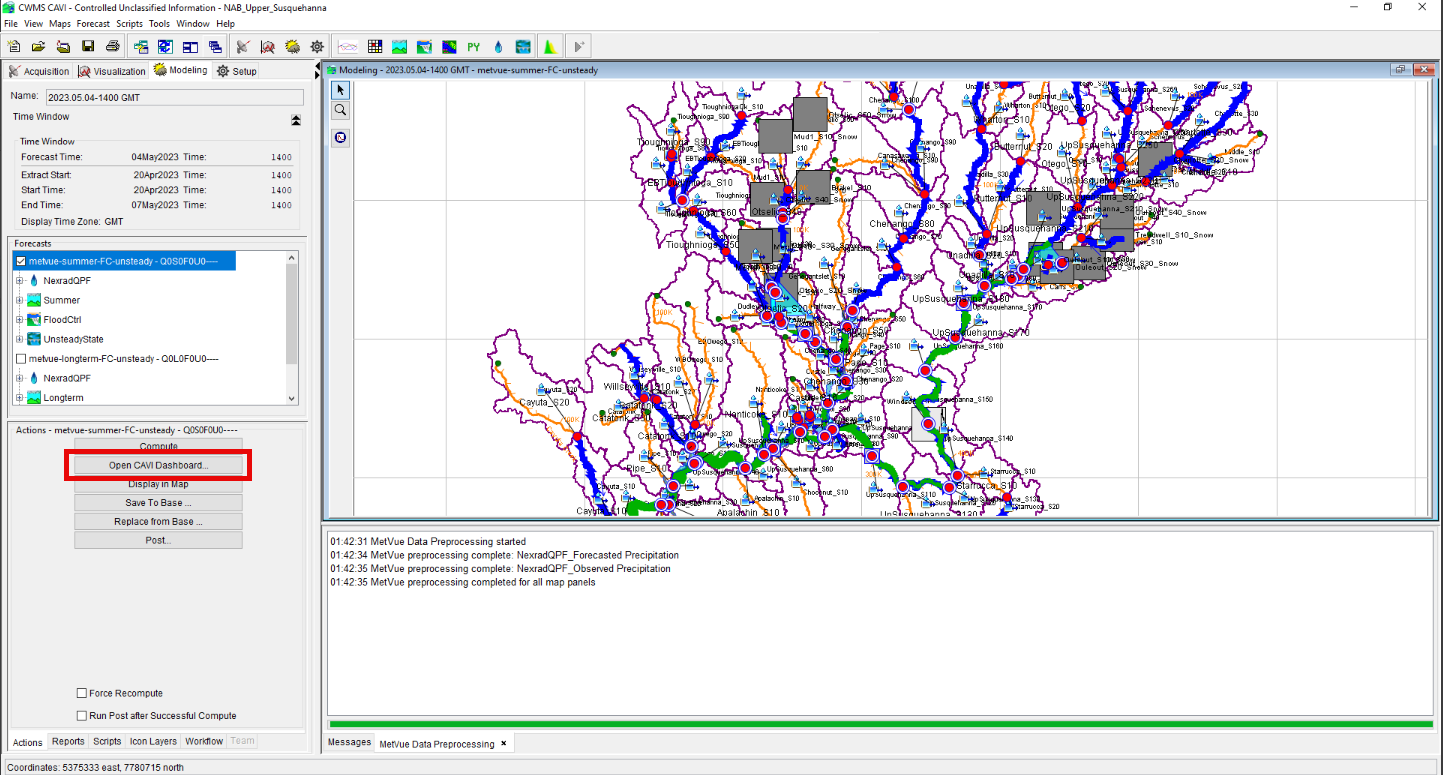Click the gray play arrow toolbar icon

[x=579, y=46]
